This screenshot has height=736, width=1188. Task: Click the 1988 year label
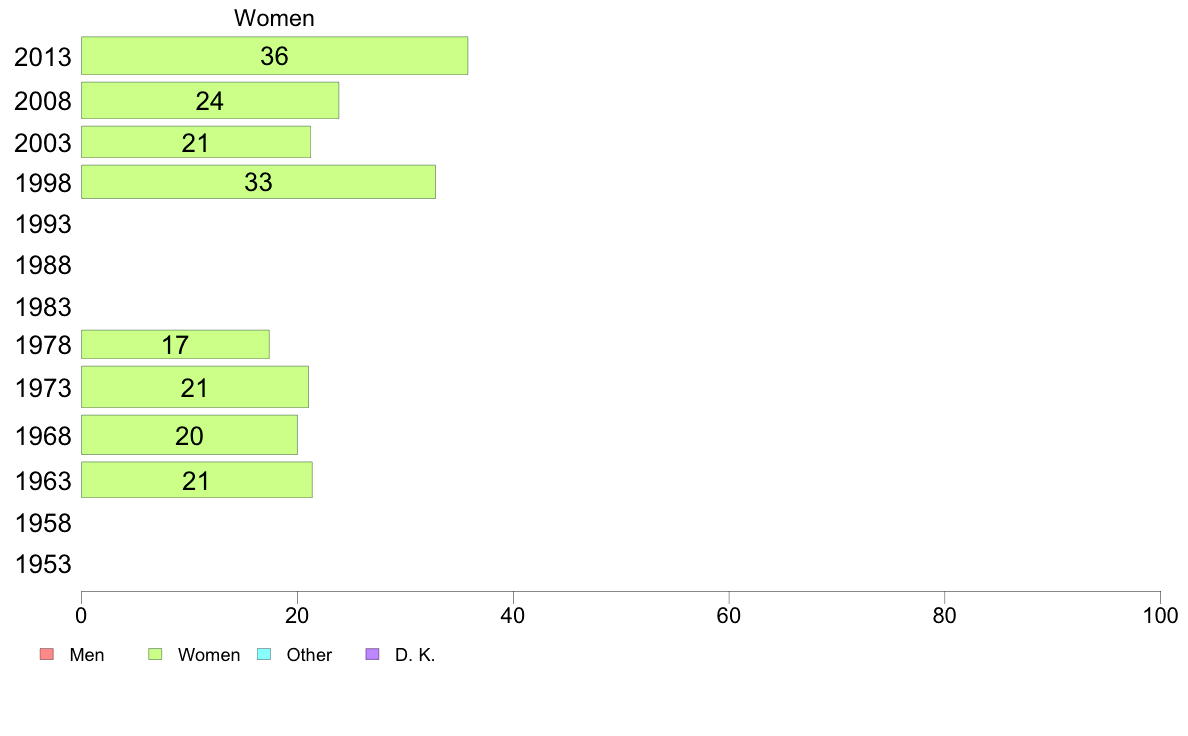tap(43, 265)
